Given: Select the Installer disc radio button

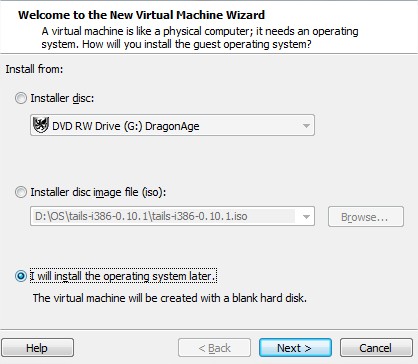Looking at the screenshot, I should (21, 98).
